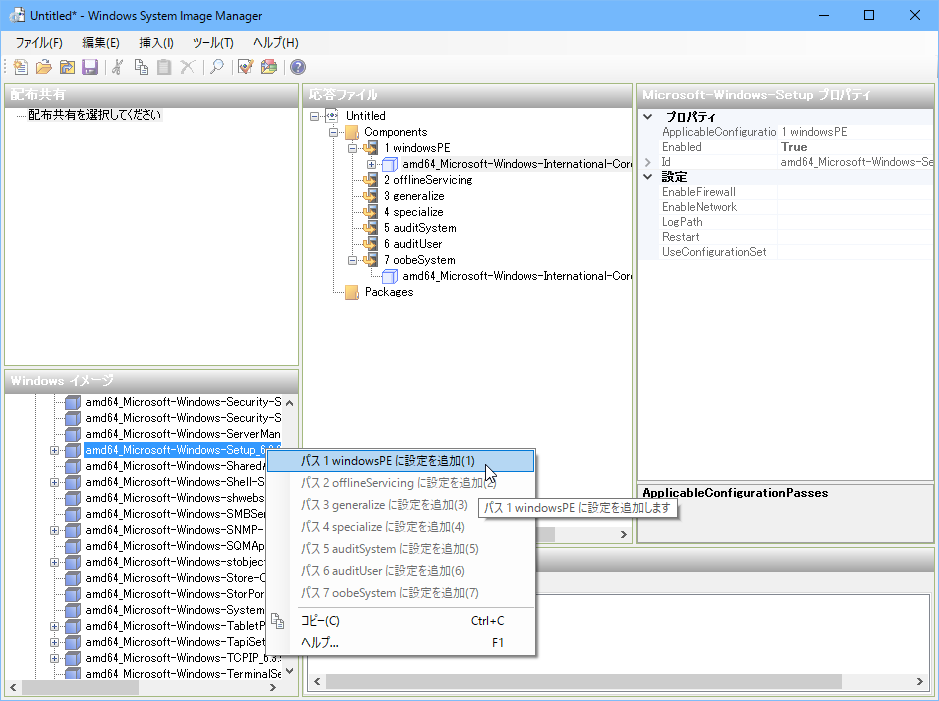Click the UseConfigurationSet value field

point(855,252)
